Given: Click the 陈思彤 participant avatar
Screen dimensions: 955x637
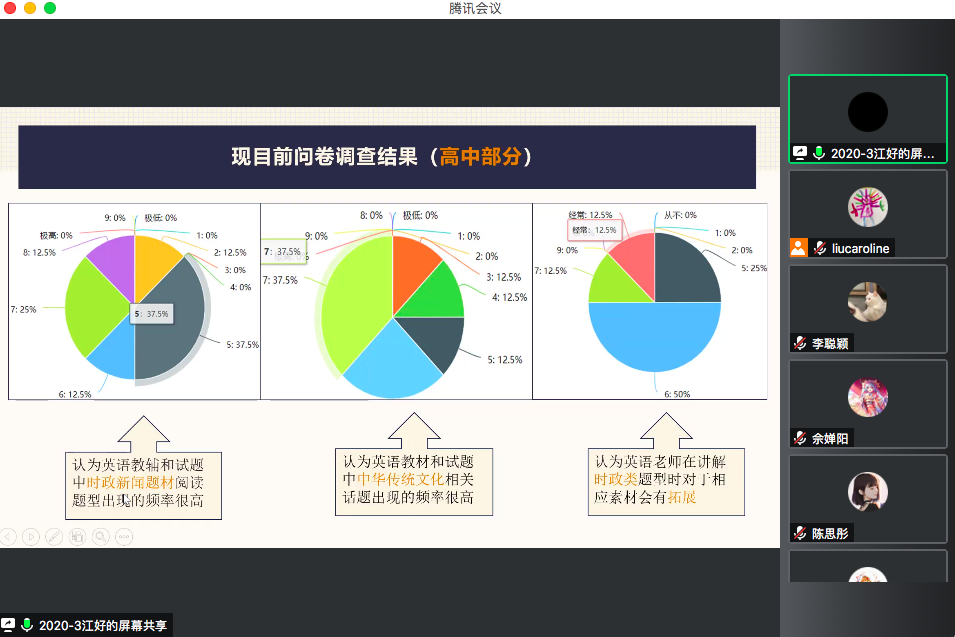Looking at the screenshot, I should click(867, 491).
